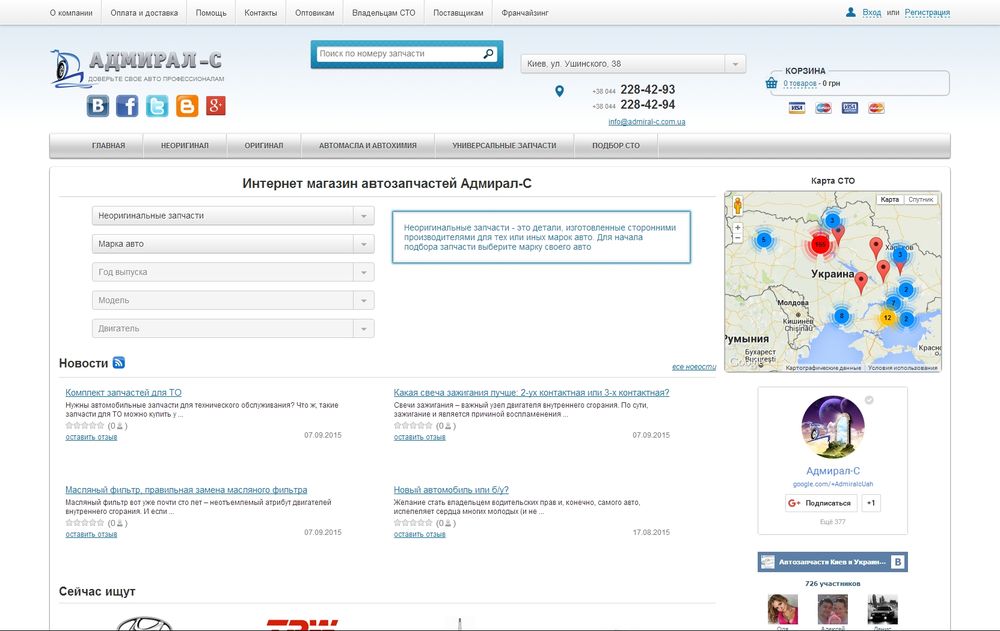The height and width of the screenshot is (631, 1000).
Task: Open the НЕОРИГИНАЛ nav tab
Action: (x=184, y=145)
